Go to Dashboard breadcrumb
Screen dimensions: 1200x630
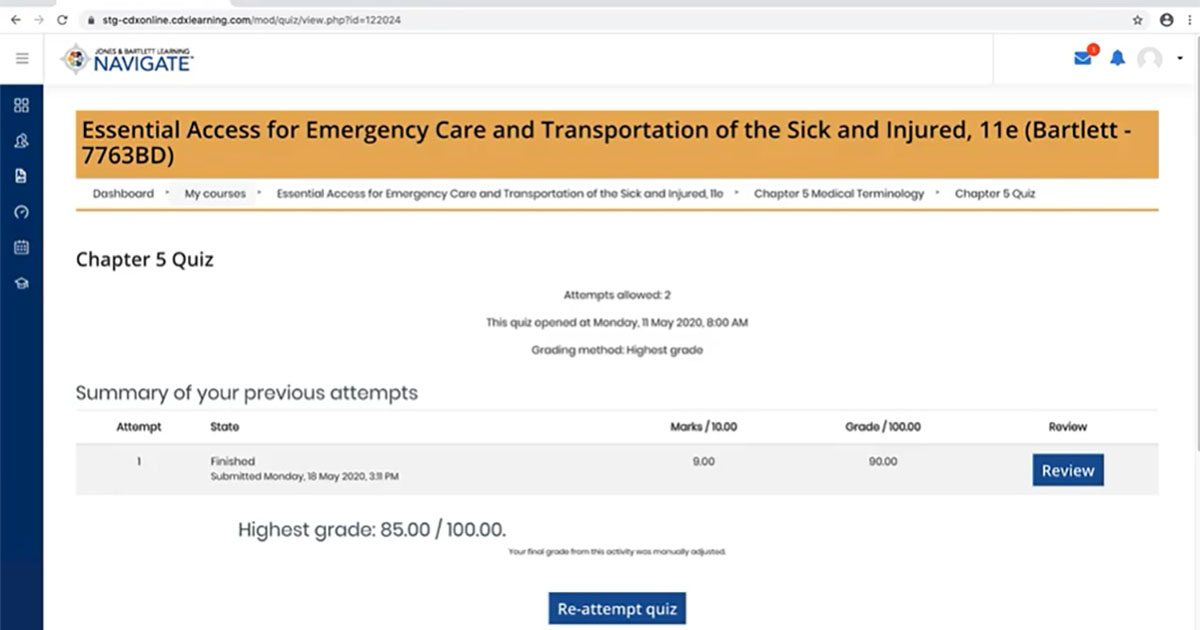[123, 194]
